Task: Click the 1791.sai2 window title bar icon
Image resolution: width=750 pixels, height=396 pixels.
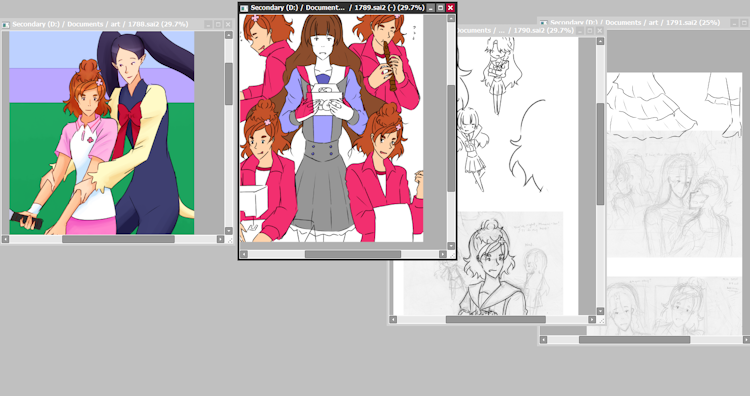Action: (544, 22)
